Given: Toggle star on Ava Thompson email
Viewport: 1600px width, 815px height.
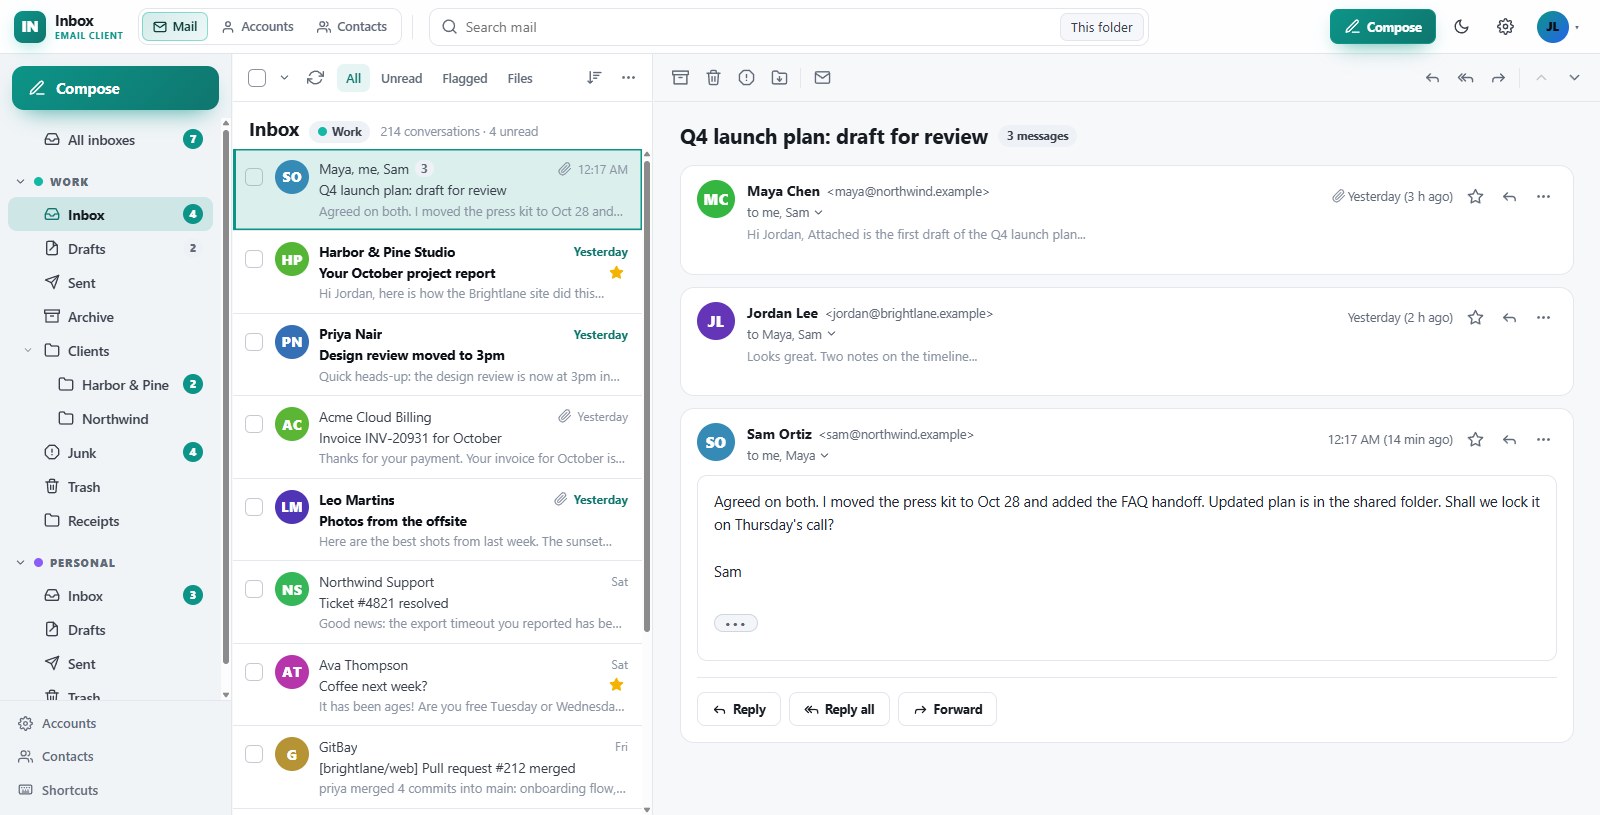Looking at the screenshot, I should tap(616, 685).
